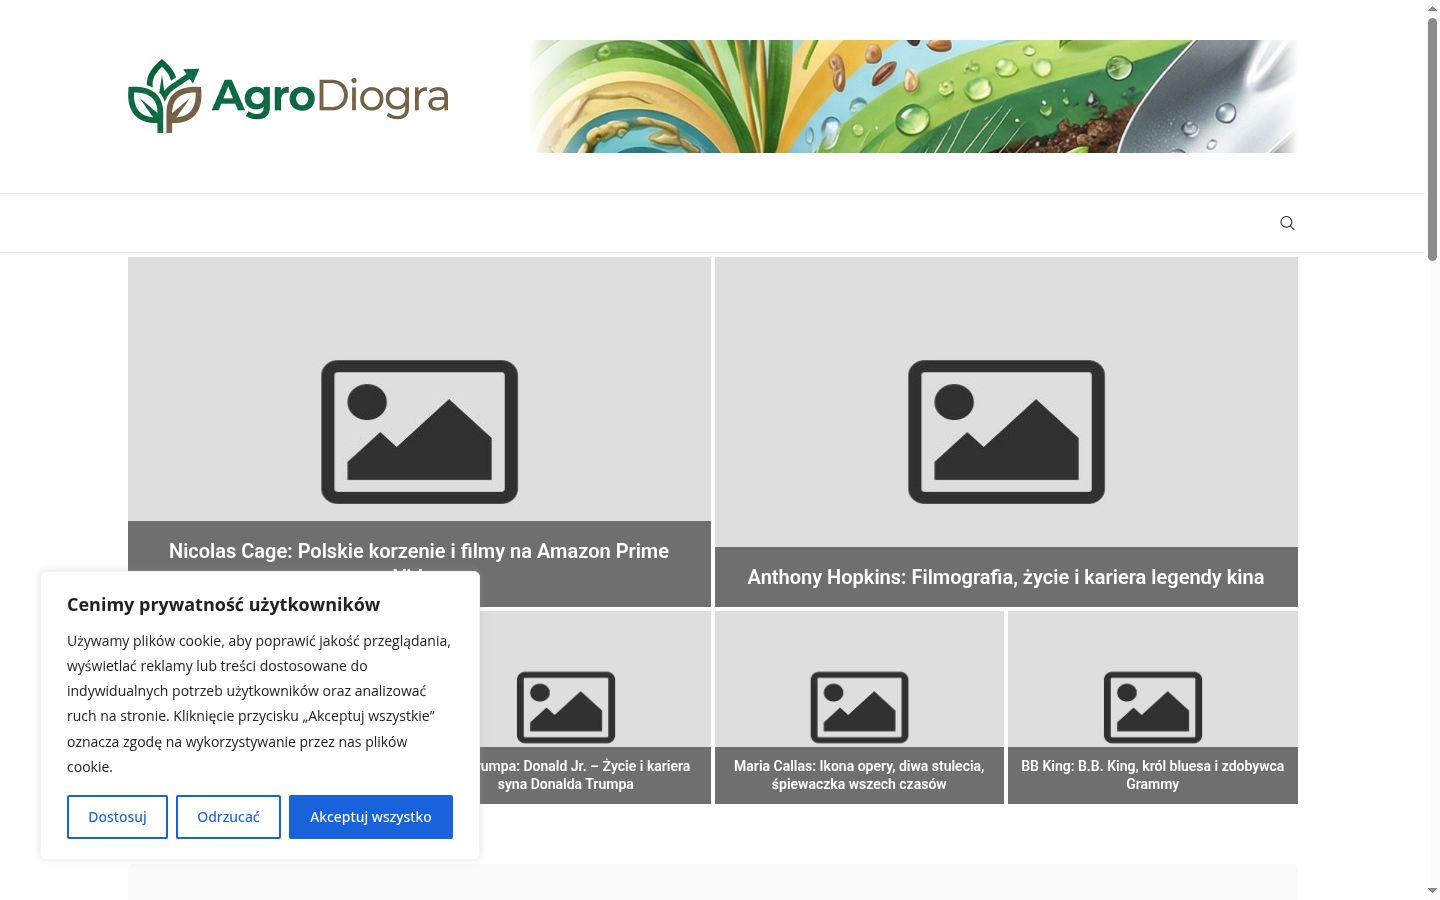Click the Nicolas Cage placeholder image
The image size is (1440, 900).
coord(419,432)
